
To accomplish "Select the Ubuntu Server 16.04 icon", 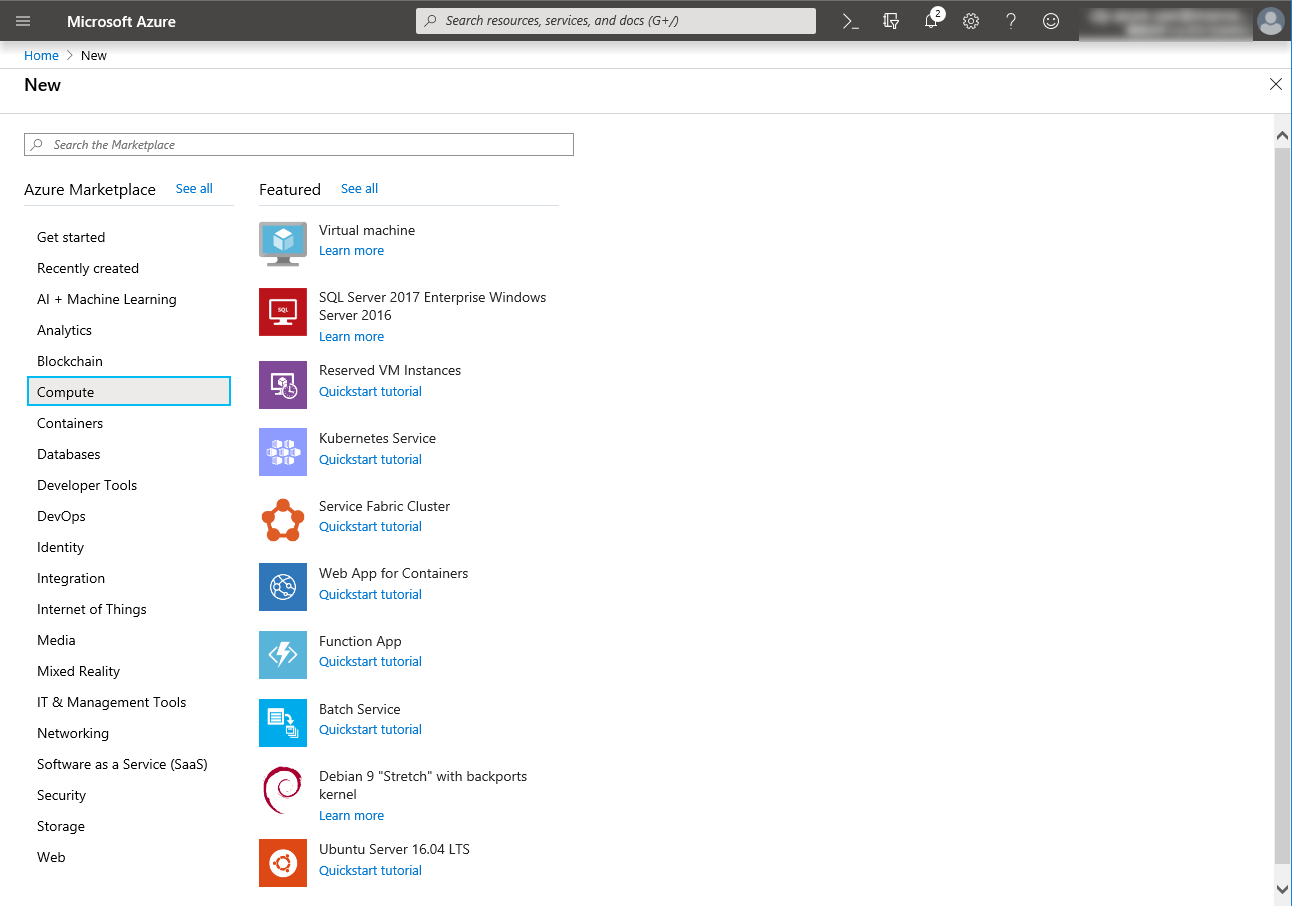I will coord(283,863).
